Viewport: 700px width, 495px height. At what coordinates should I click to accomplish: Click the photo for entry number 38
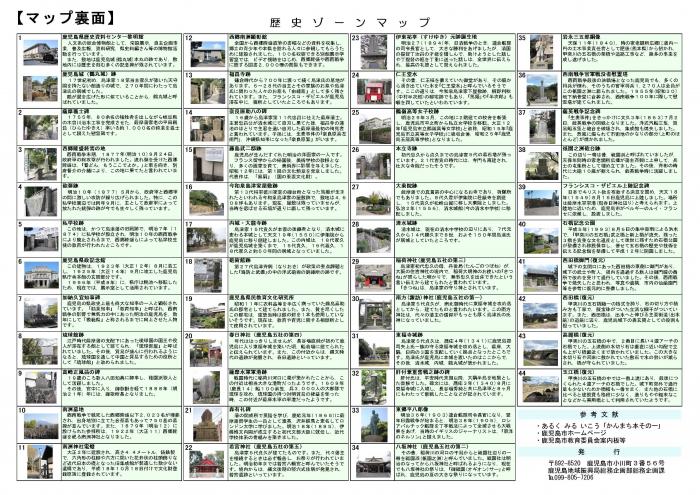tap(541, 165)
